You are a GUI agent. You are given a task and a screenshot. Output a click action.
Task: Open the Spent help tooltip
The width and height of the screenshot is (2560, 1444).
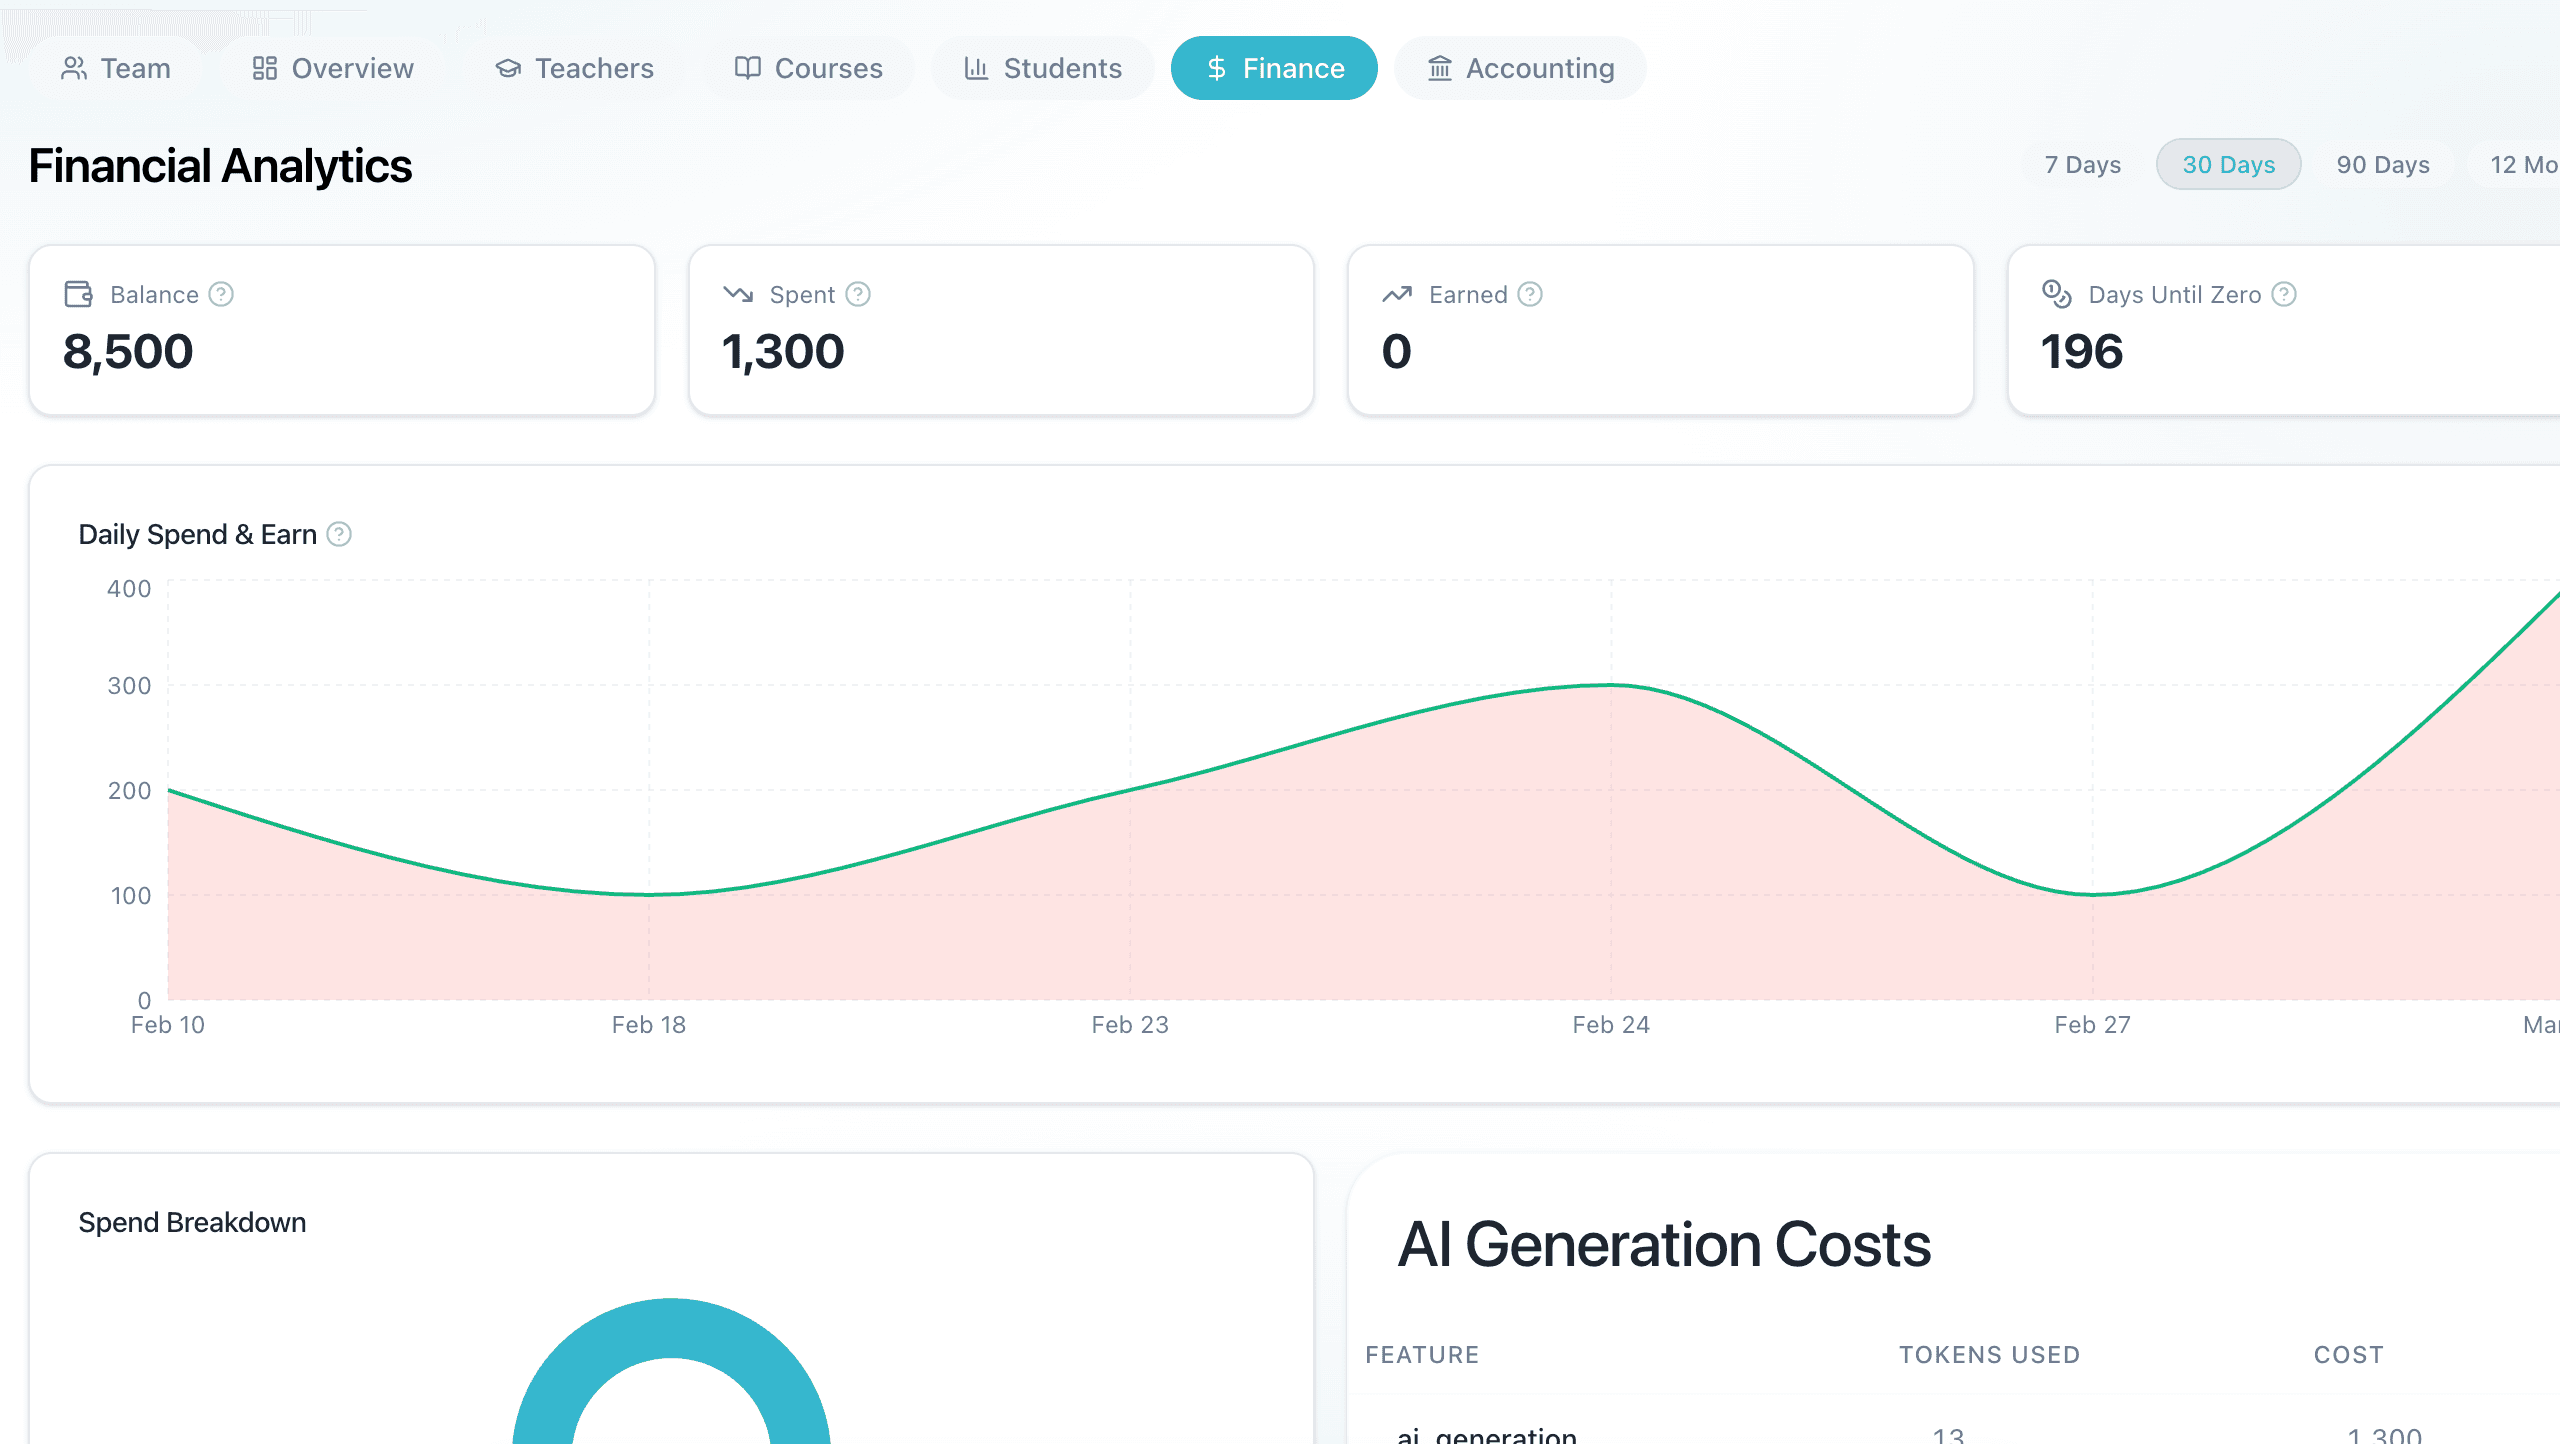click(x=857, y=294)
